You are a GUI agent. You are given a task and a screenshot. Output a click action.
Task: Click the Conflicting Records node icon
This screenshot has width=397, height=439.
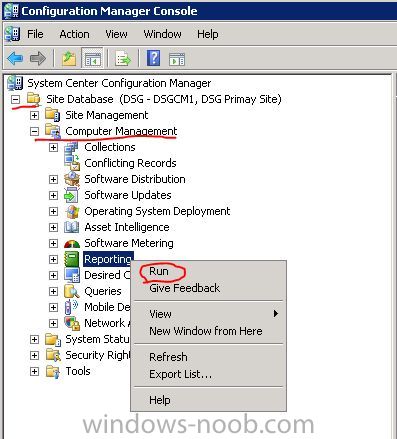click(72, 163)
